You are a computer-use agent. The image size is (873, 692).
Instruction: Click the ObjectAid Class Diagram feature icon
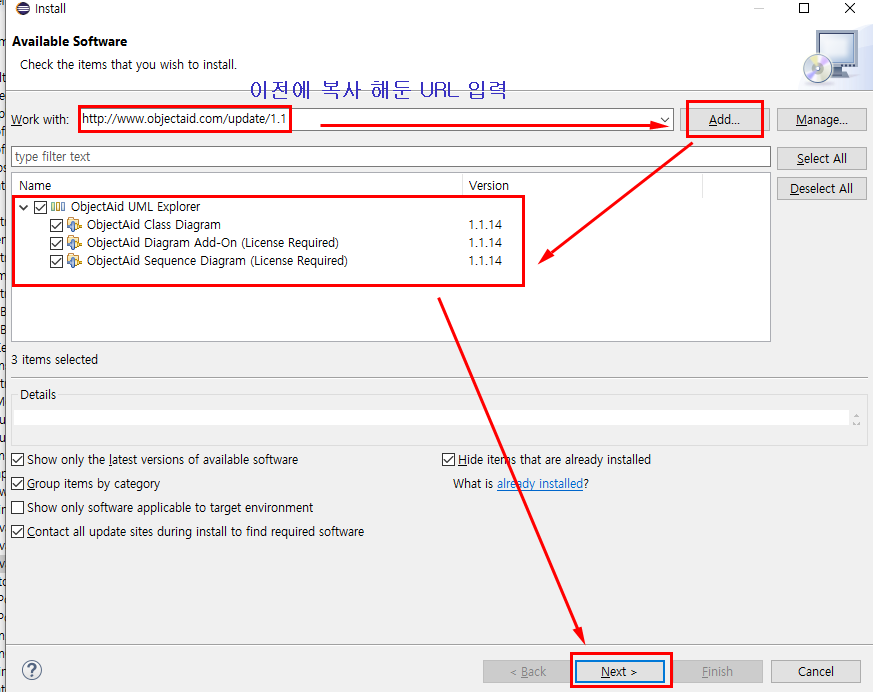pyautogui.click(x=74, y=225)
